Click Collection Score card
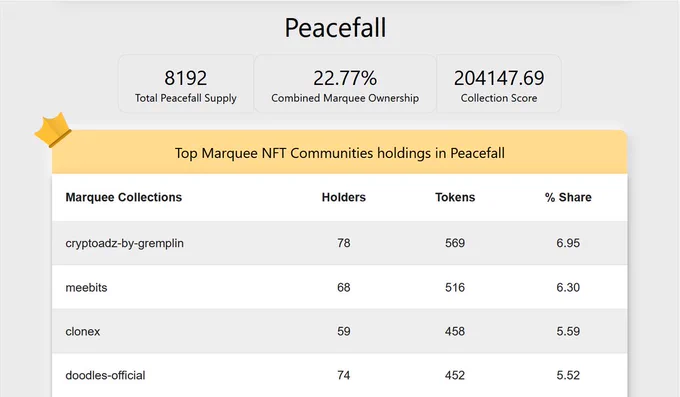 pos(499,84)
